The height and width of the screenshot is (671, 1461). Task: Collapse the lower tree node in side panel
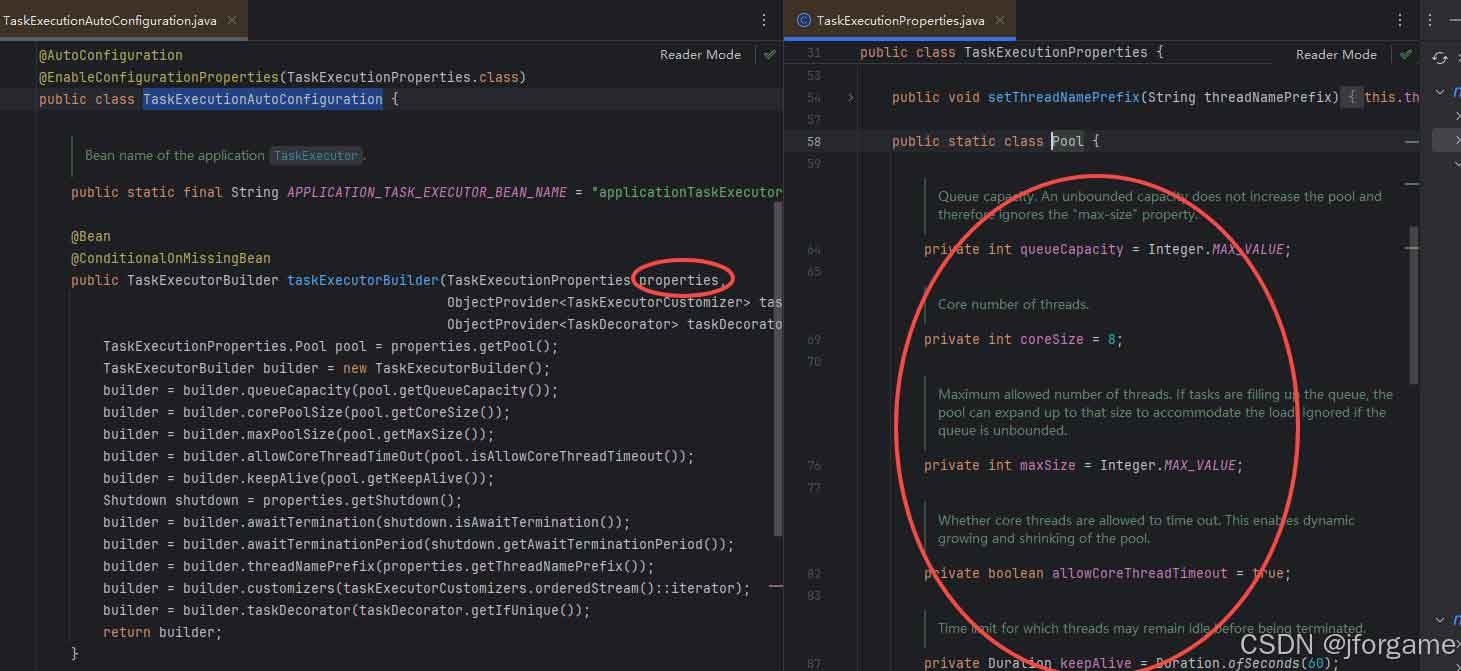pyautogui.click(x=1441, y=620)
